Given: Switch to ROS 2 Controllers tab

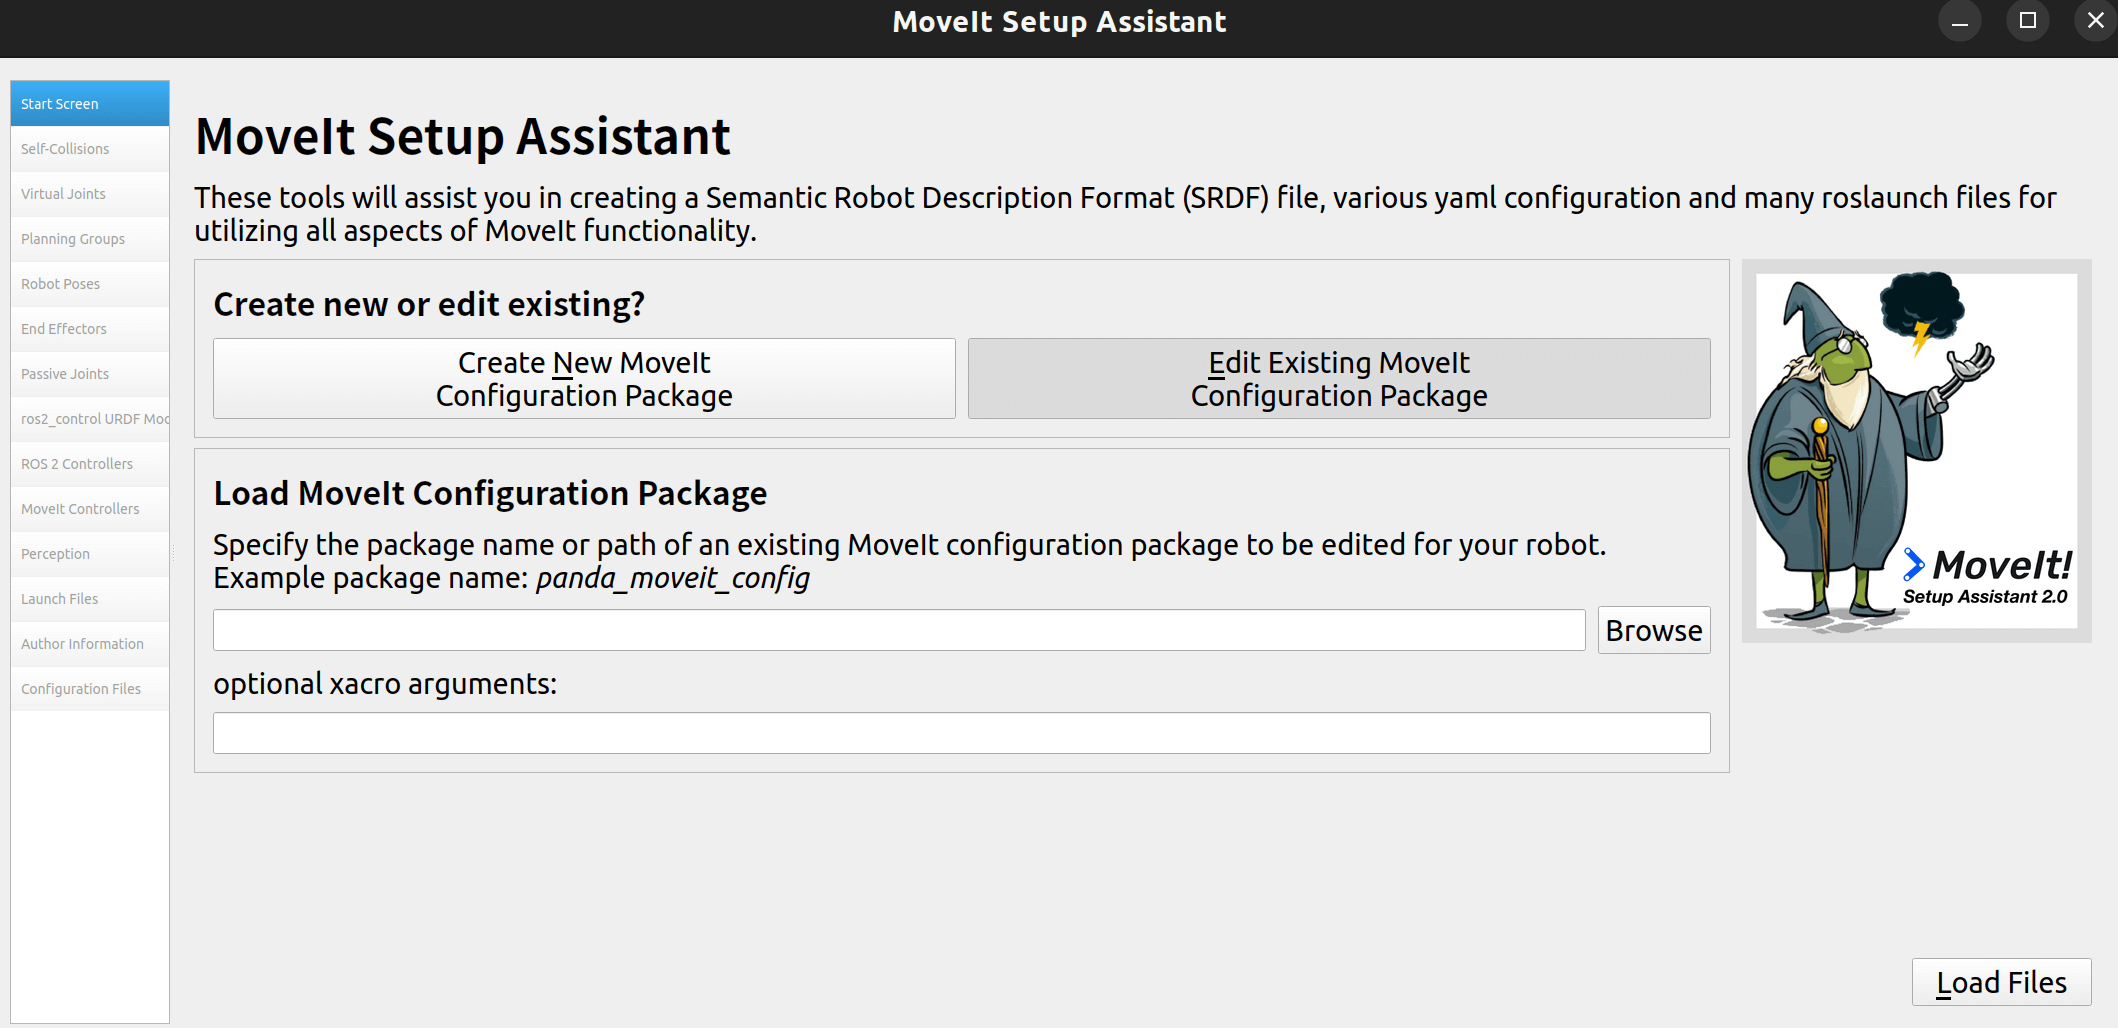Looking at the screenshot, I should click(89, 464).
